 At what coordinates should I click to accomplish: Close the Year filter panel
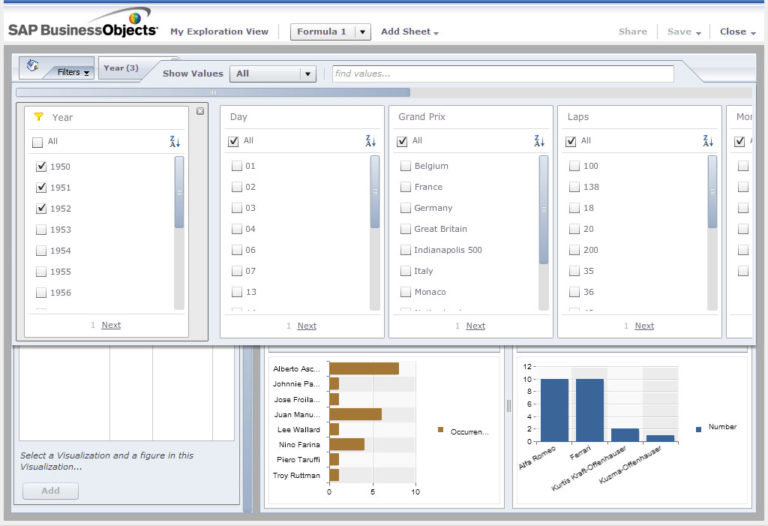200,111
